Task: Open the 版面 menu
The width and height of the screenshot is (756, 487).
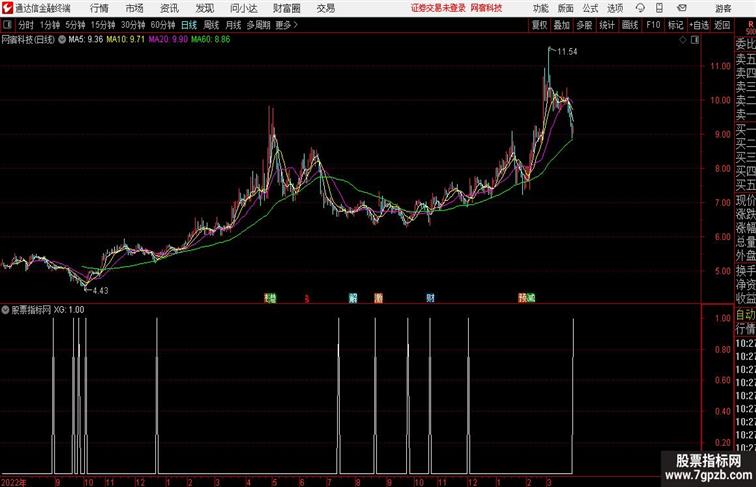Action: click(x=566, y=8)
